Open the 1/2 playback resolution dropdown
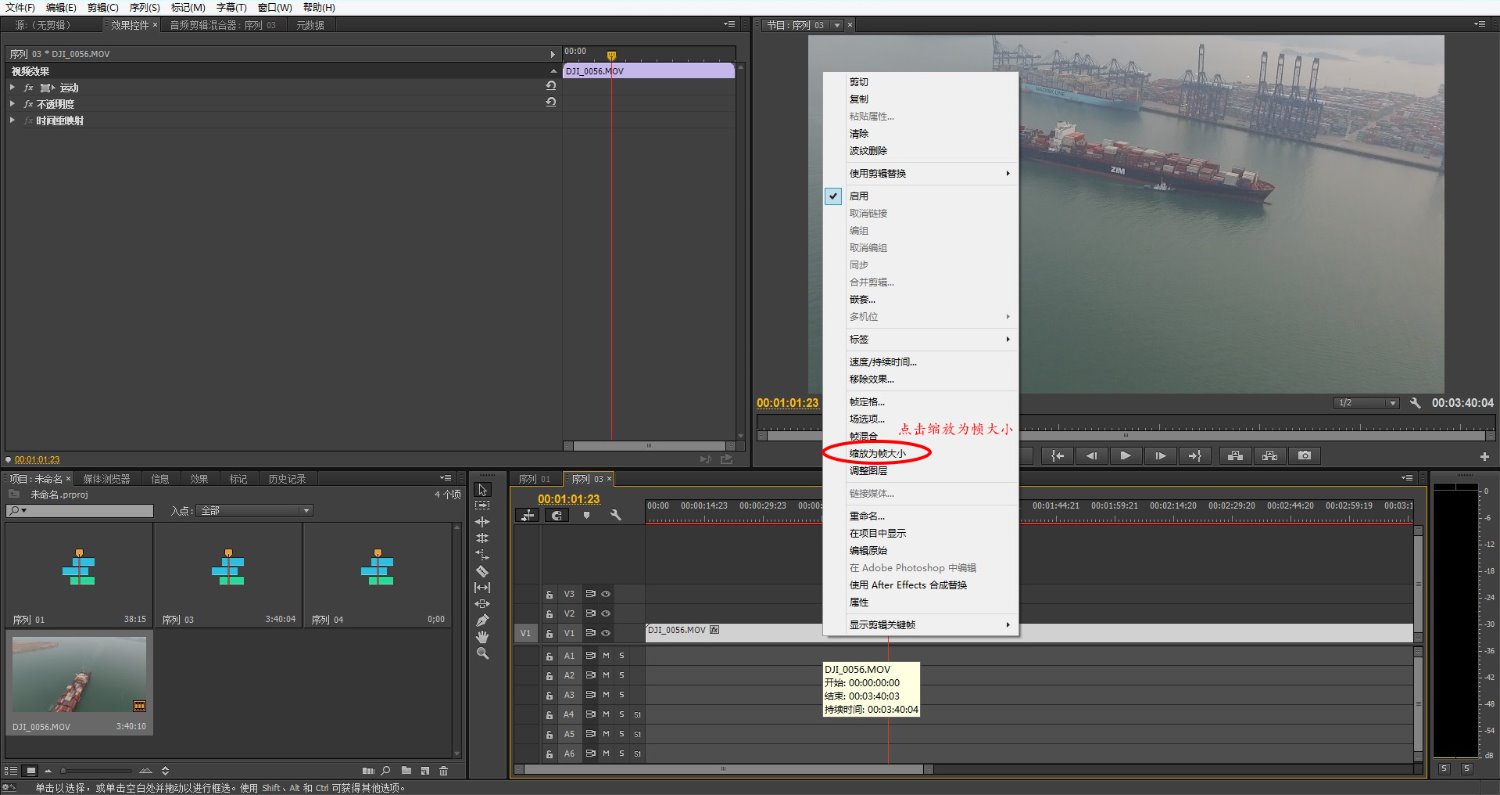Viewport: 1500px width, 795px height. (x=1366, y=403)
